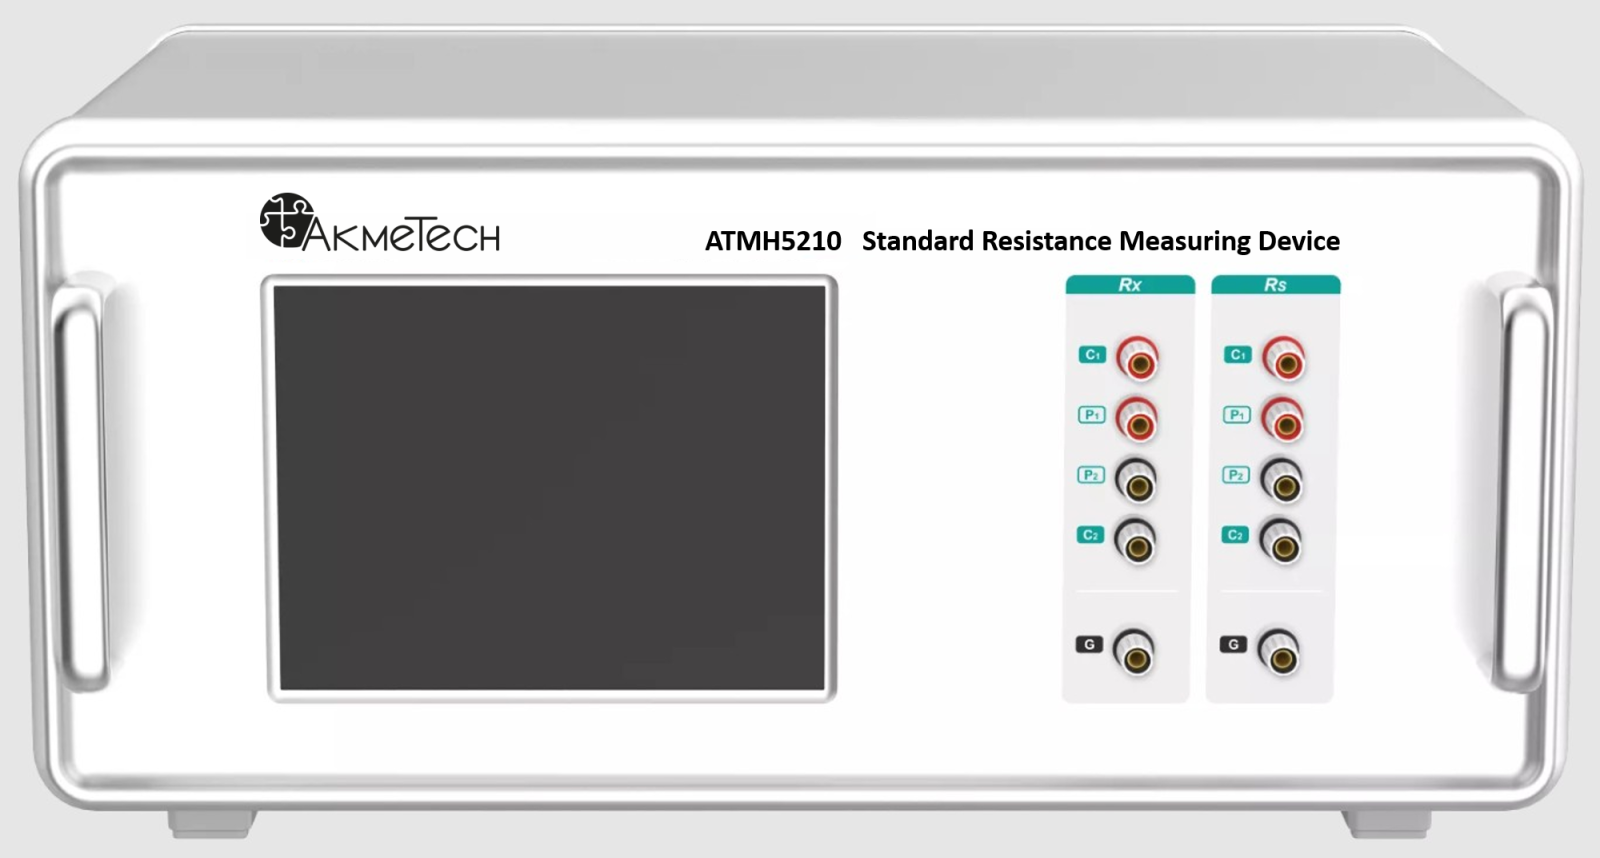Click the AkmeTech brand name text
Screen dimensions: 1600x858
click(x=400, y=233)
